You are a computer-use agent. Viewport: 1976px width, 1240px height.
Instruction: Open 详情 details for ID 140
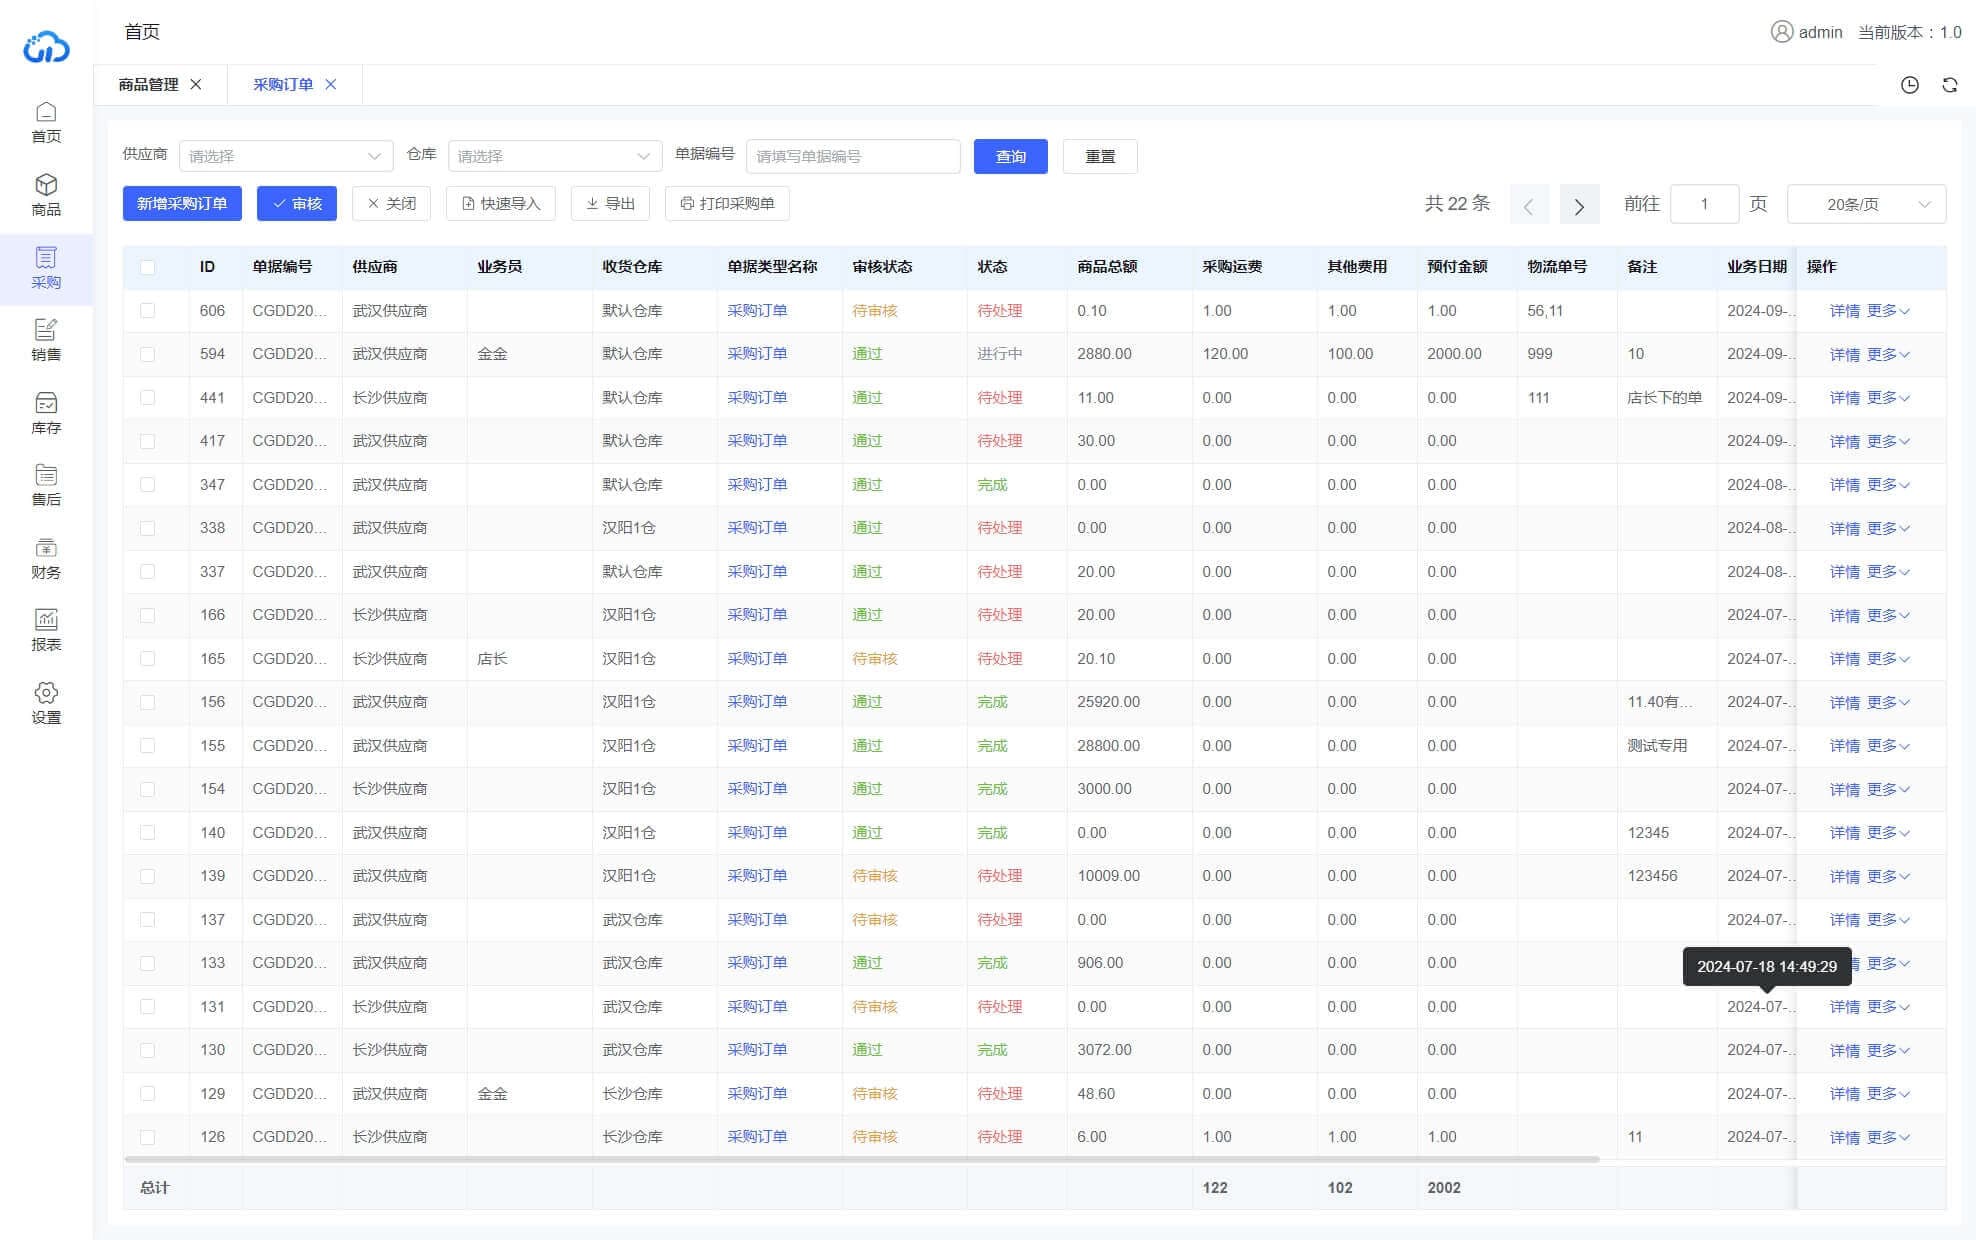1845,833
